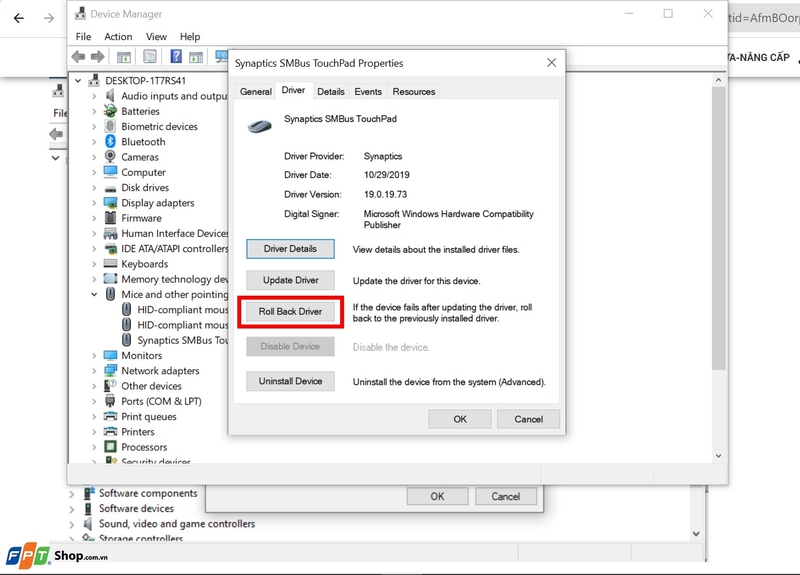Click OK in TouchPad Properties dialog
800x575 pixels.
460,419
